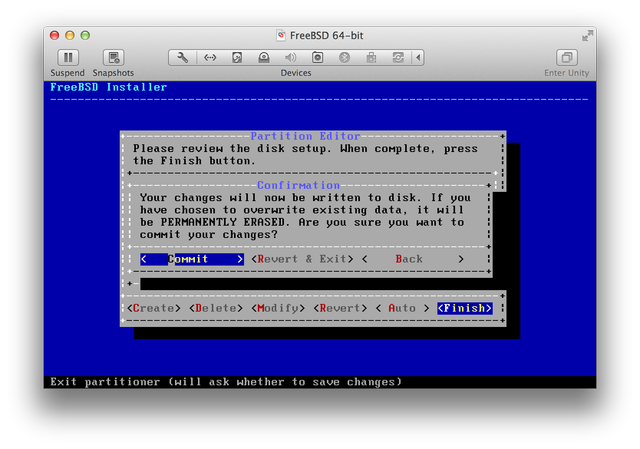Open the hard disk device icon

(x=237, y=58)
